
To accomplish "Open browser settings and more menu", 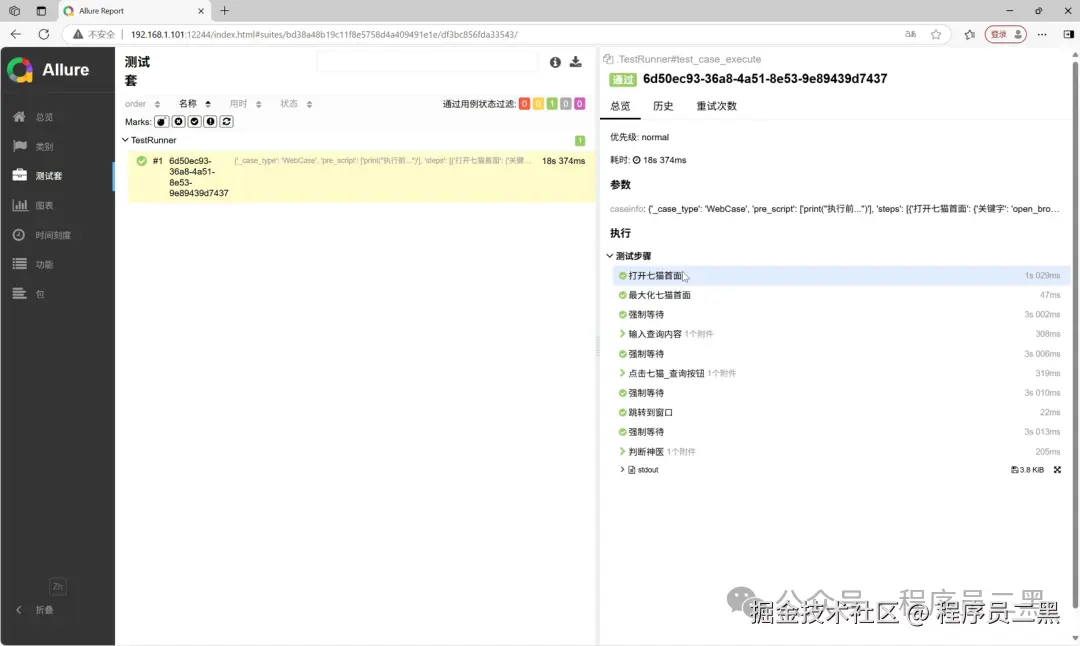I will click(1042, 34).
